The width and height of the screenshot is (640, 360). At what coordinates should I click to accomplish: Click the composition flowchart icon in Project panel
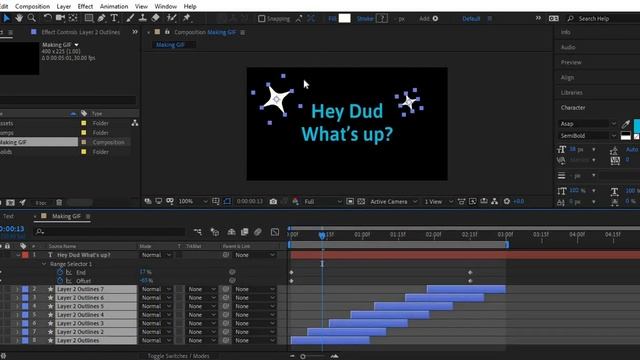pyautogui.click(x=135, y=123)
